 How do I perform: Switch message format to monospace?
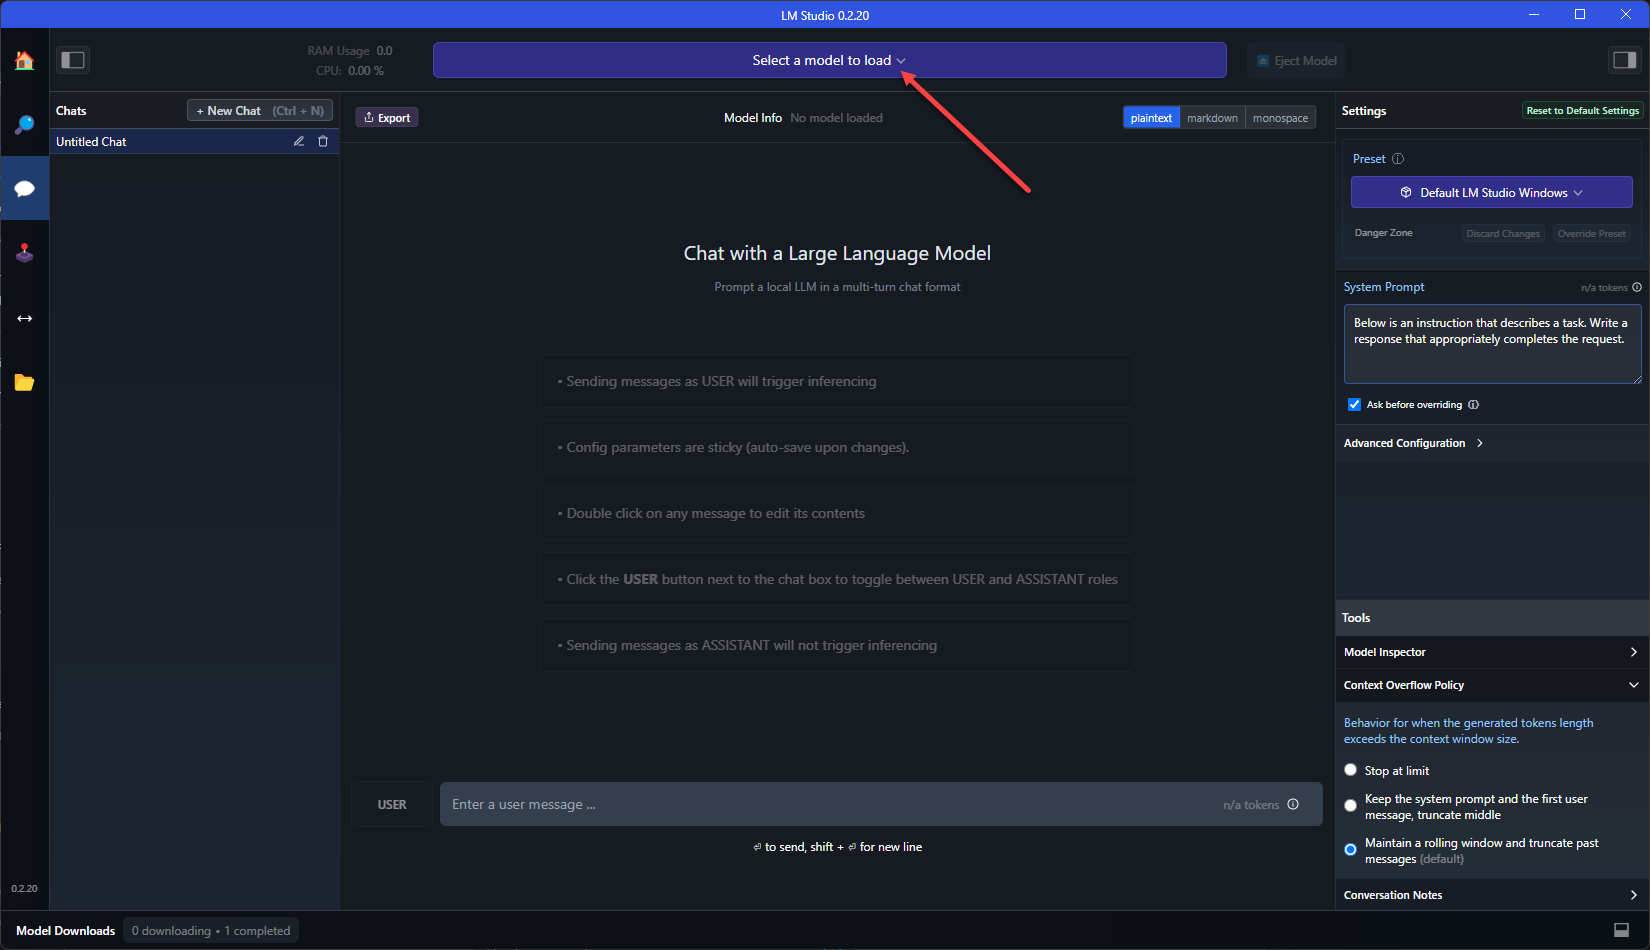[x=1280, y=118]
